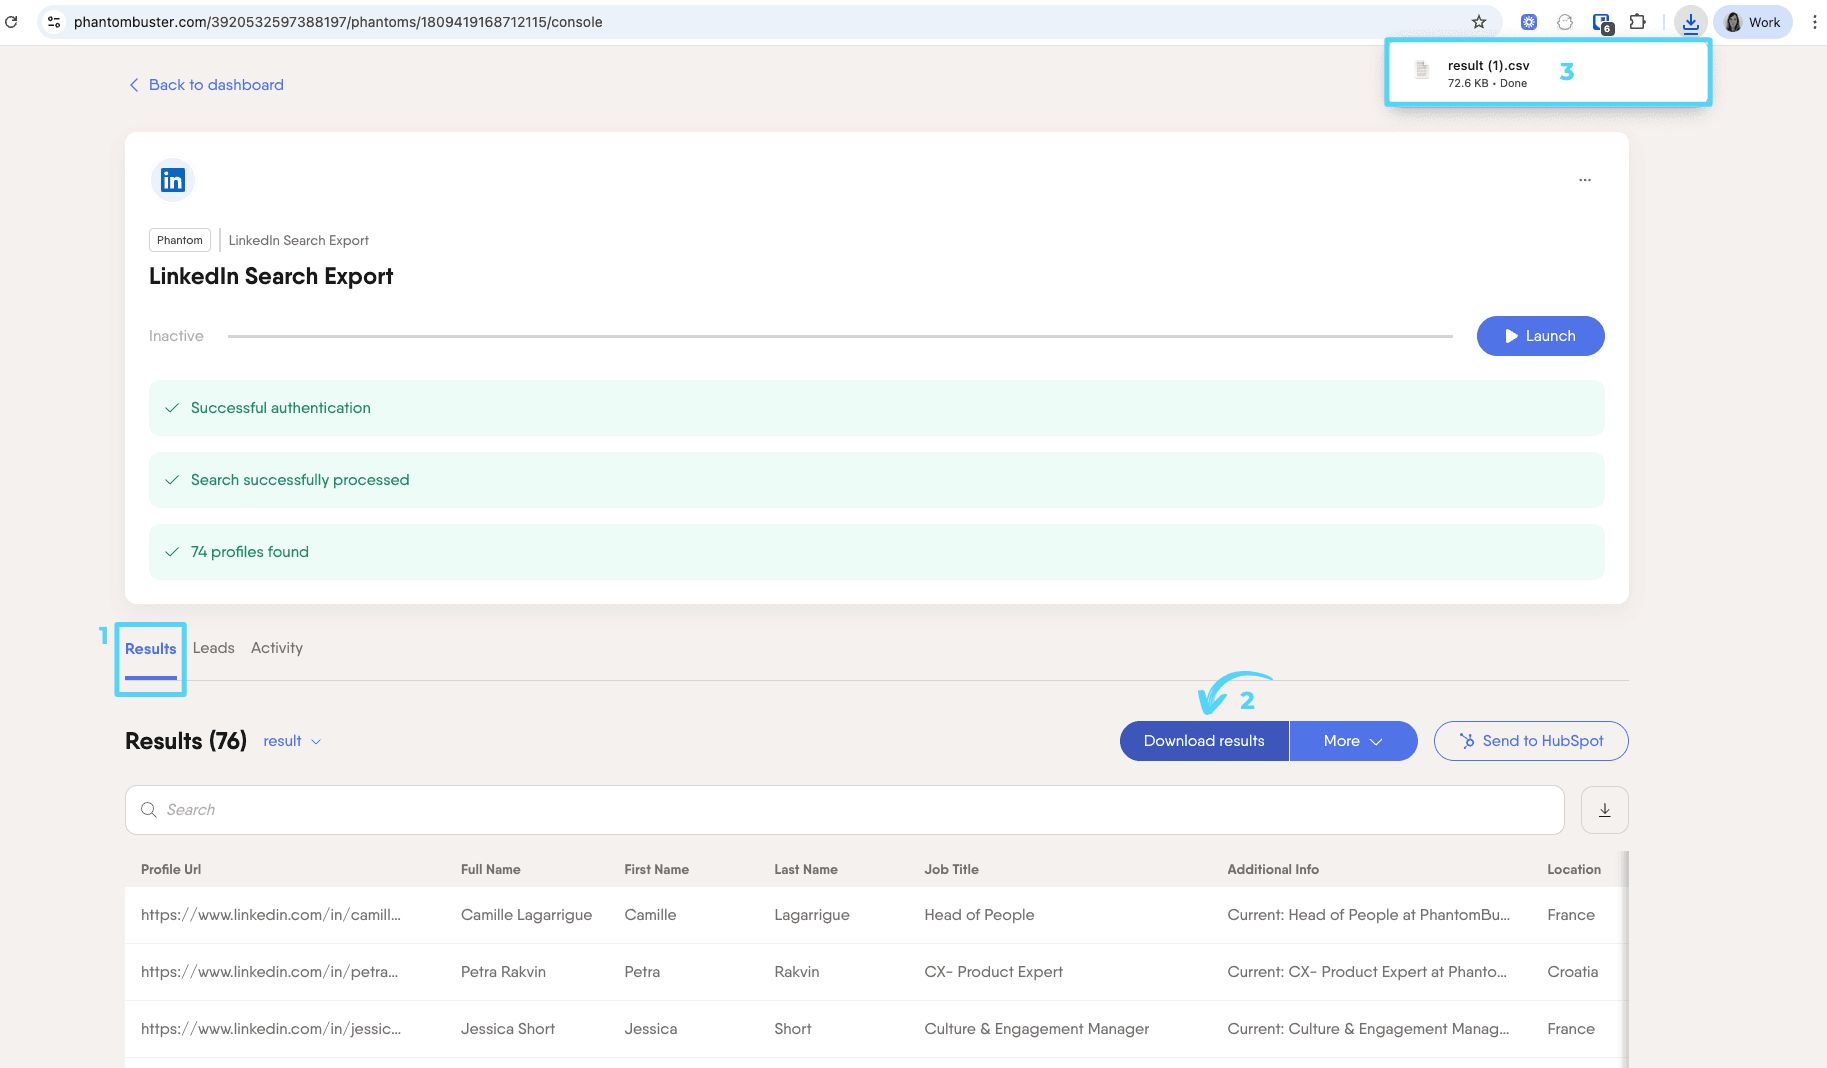Sort by Profile Url column header
This screenshot has height=1068, width=1827.
[171, 869]
